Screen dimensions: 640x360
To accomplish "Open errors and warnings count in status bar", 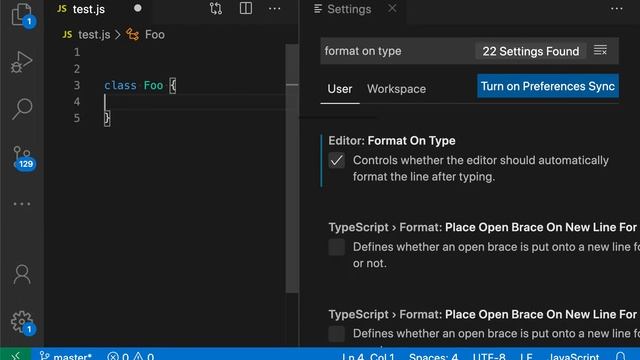I will pyautogui.click(x=131, y=356).
